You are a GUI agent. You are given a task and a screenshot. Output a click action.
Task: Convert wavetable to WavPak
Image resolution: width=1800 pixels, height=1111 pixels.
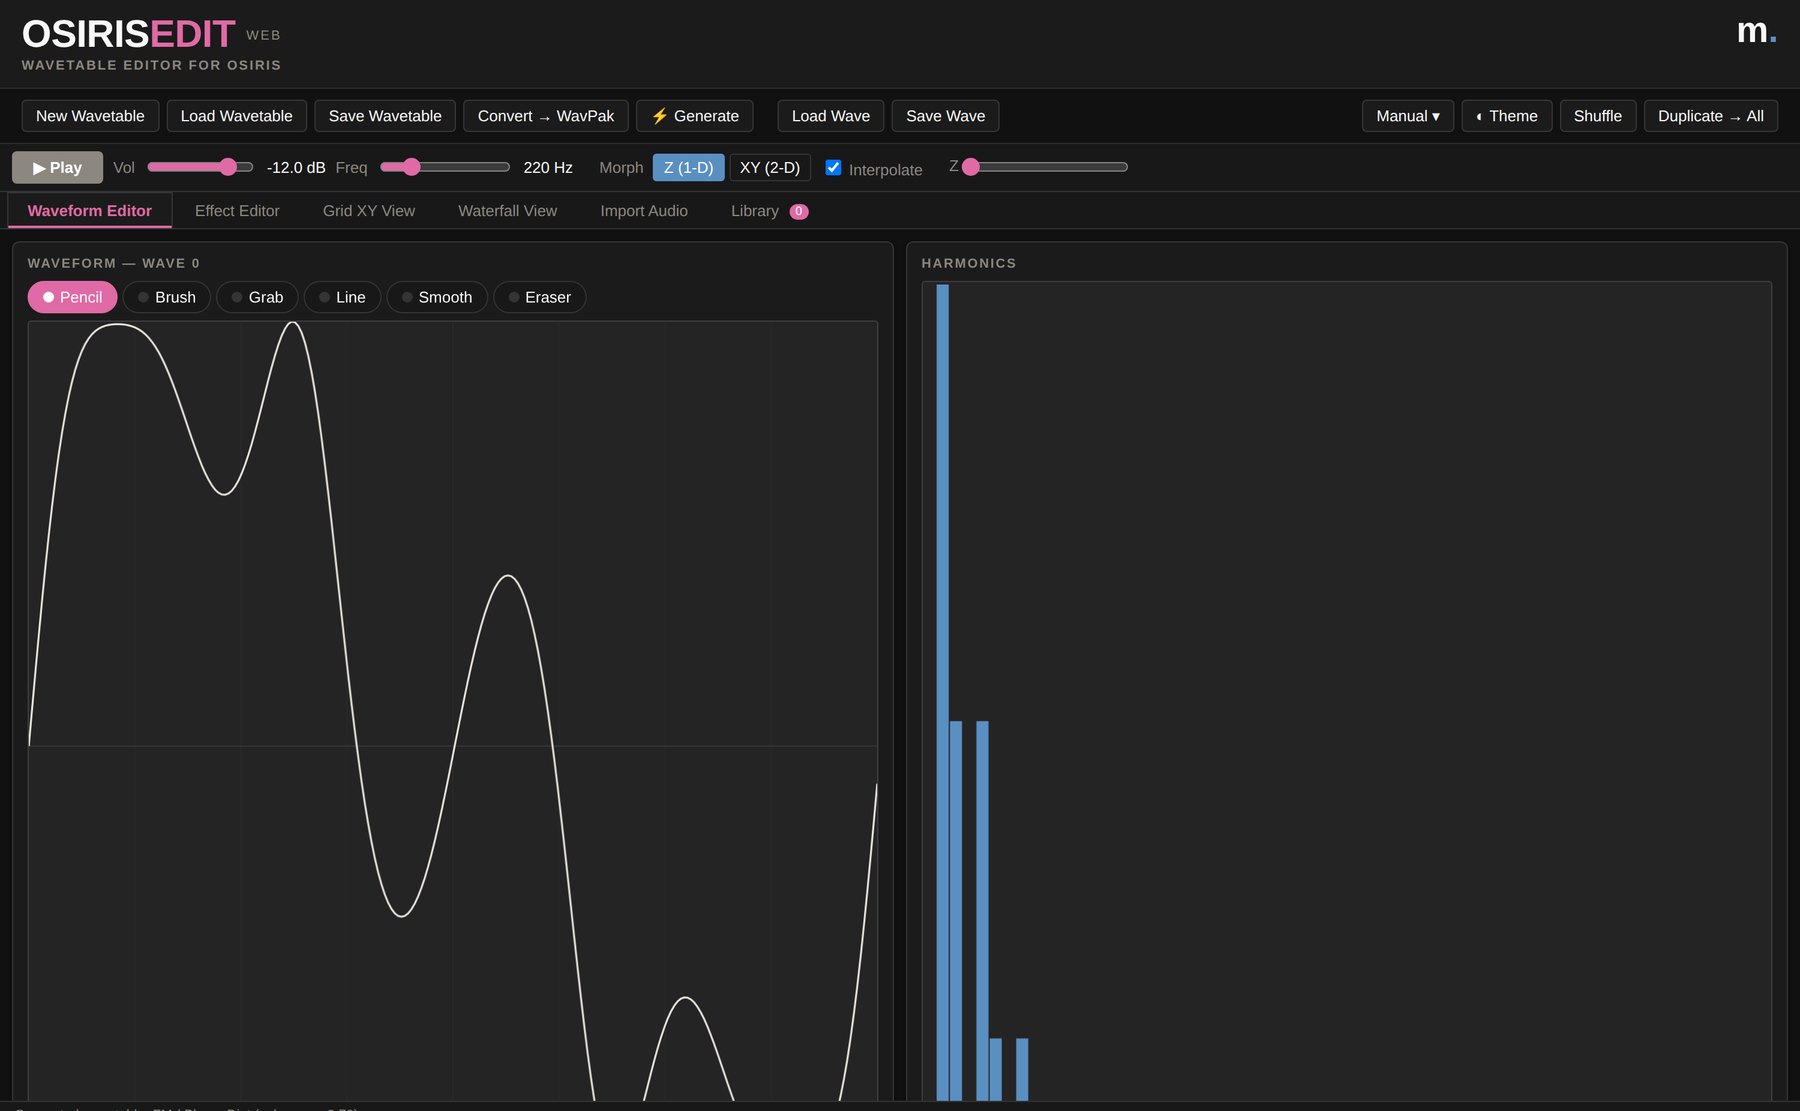tap(546, 116)
